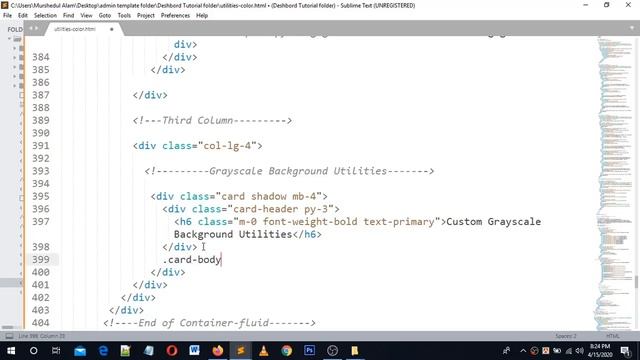Click the closing h6 tag

click(307, 234)
